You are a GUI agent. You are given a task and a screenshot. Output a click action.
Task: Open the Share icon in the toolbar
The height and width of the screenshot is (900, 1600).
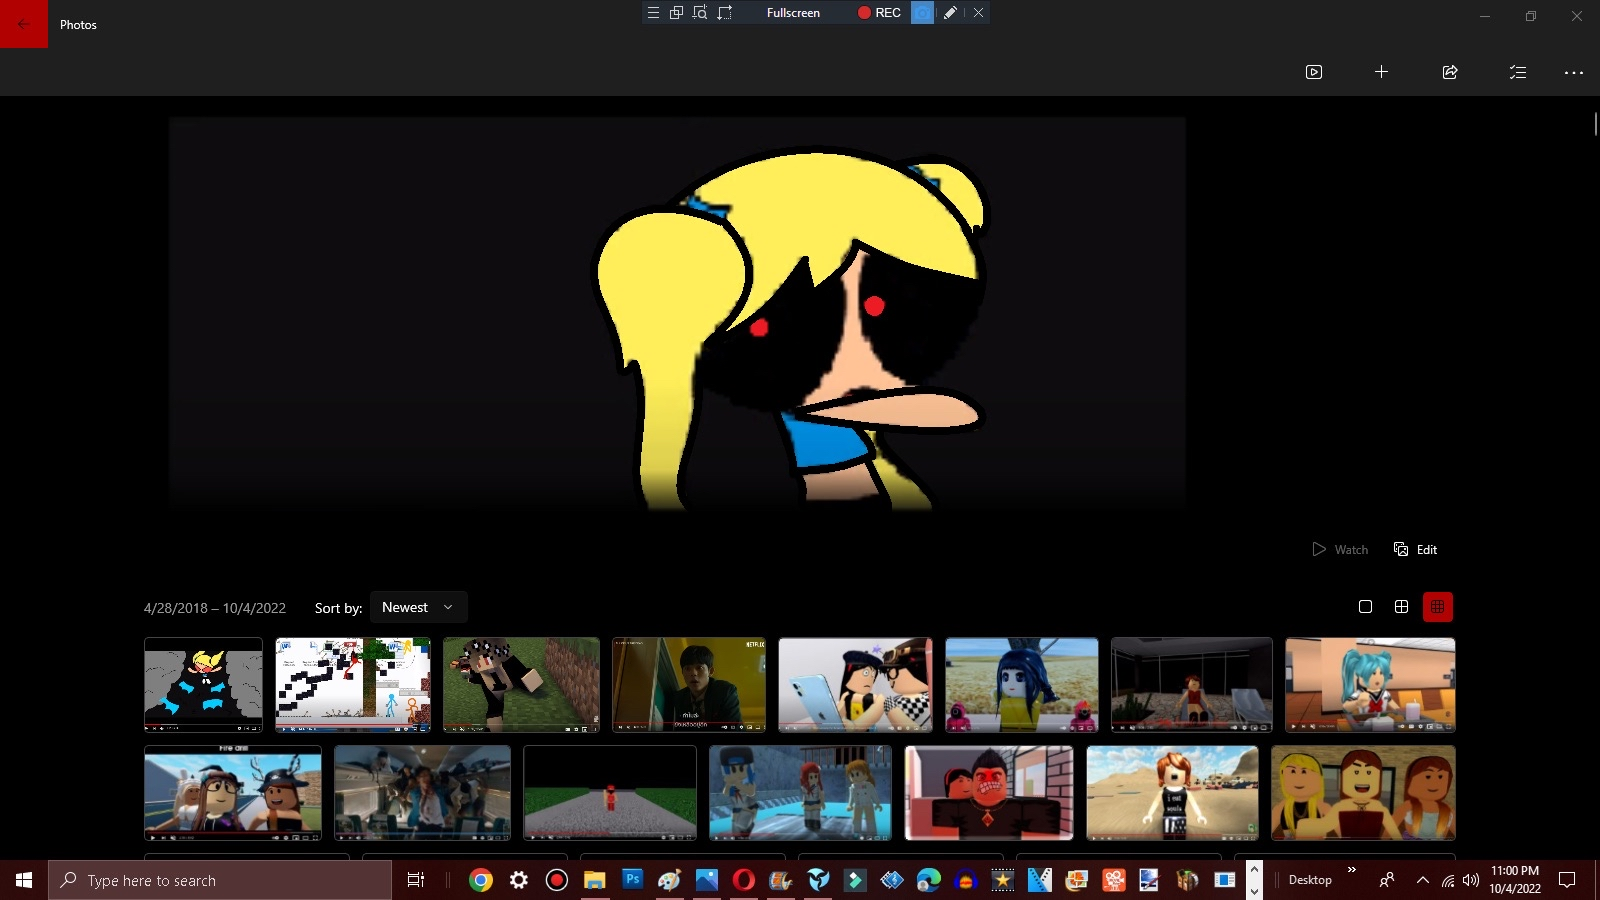tap(1450, 72)
